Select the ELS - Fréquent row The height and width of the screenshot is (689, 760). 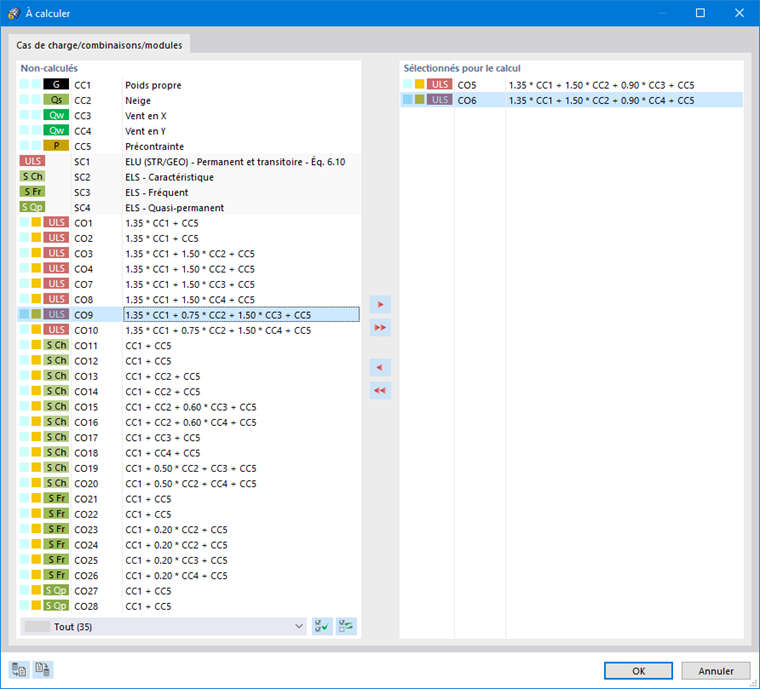pos(189,192)
